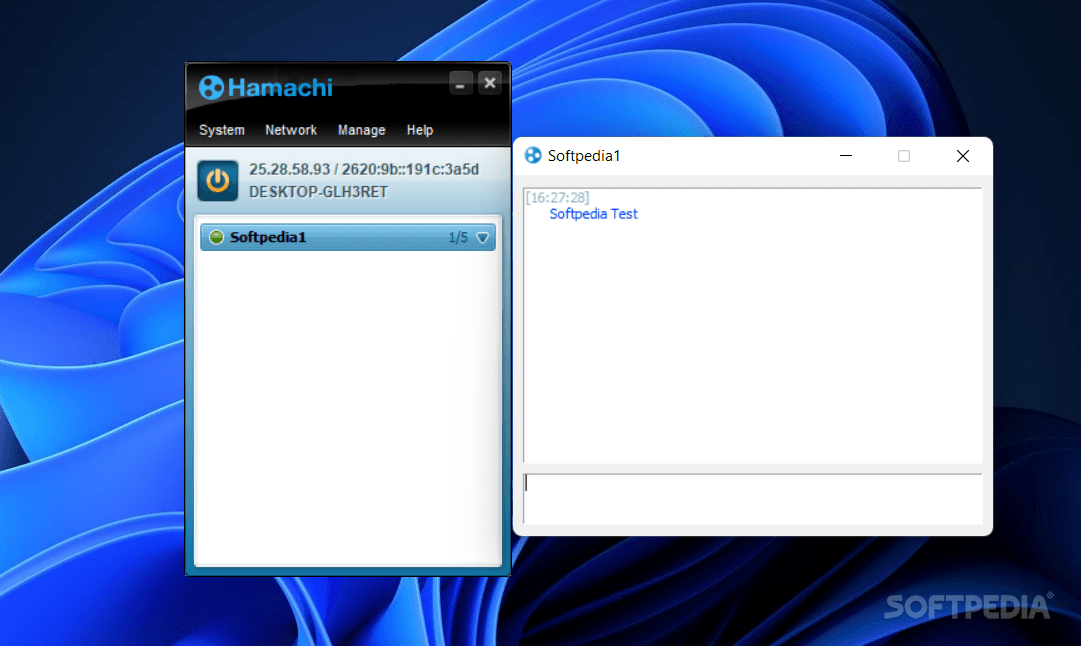Open the System menu
Image resolution: width=1081 pixels, height=646 pixels.
tap(221, 130)
